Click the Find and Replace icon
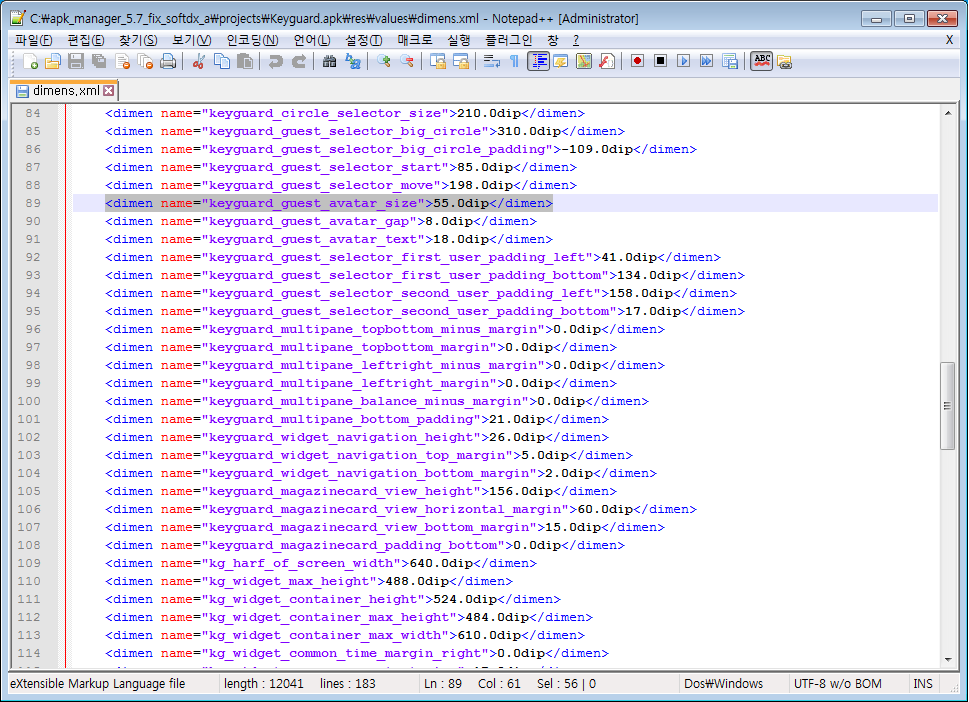 click(x=353, y=62)
